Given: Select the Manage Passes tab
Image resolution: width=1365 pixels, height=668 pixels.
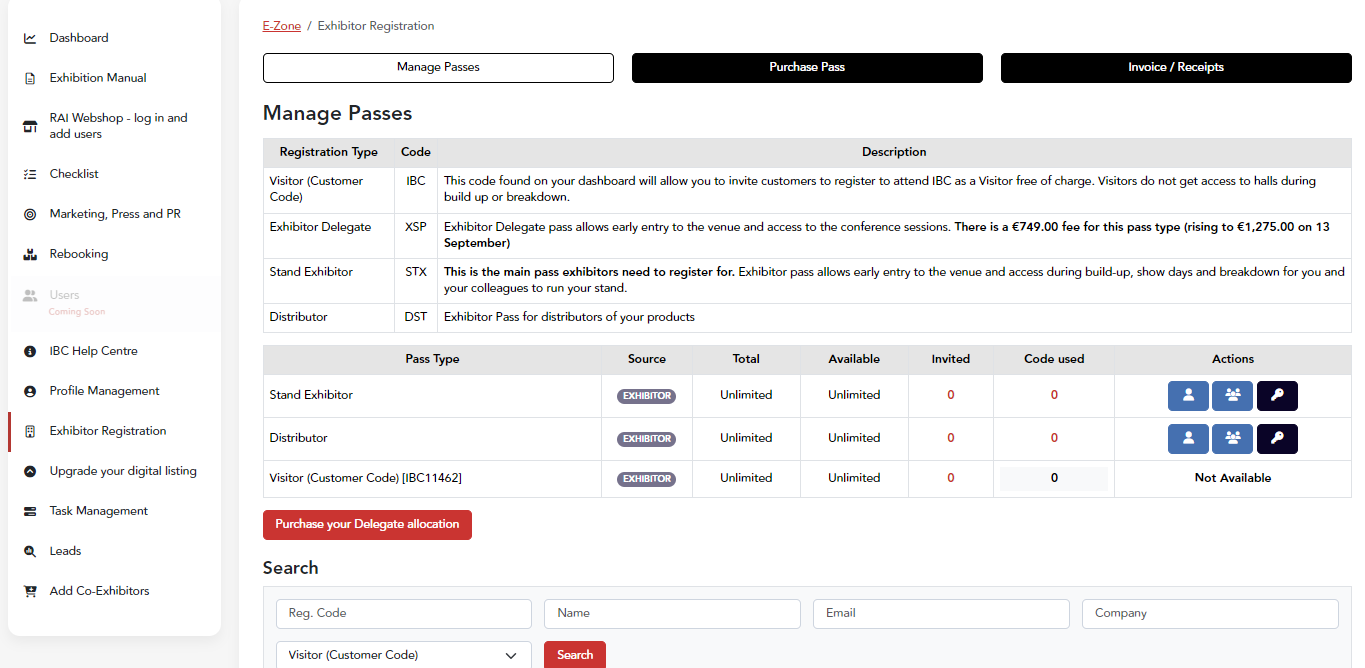Looking at the screenshot, I should click(x=437, y=67).
